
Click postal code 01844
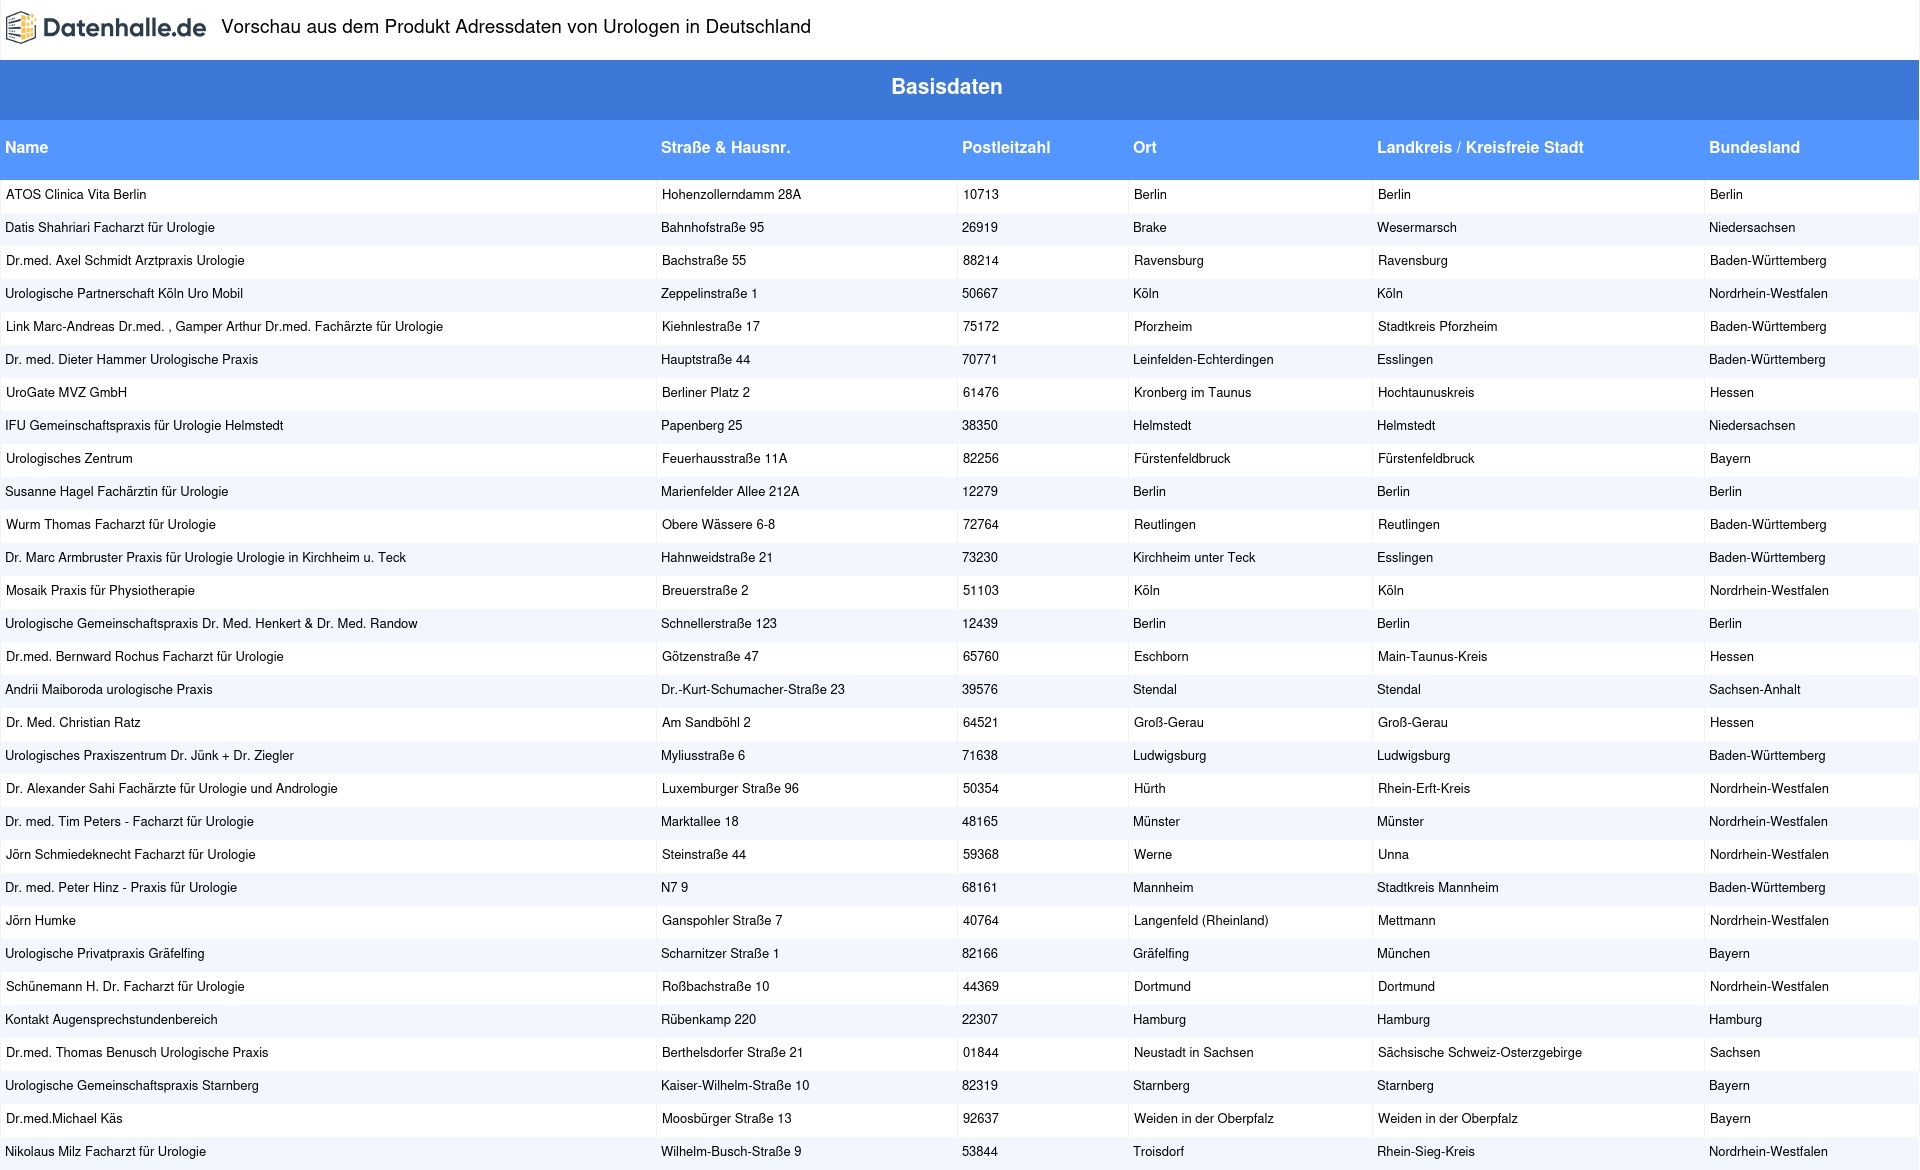[x=981, y=1052]
